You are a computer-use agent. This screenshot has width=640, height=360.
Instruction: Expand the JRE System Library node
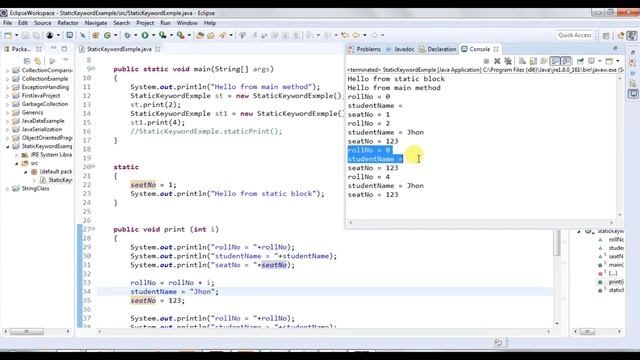17,155
